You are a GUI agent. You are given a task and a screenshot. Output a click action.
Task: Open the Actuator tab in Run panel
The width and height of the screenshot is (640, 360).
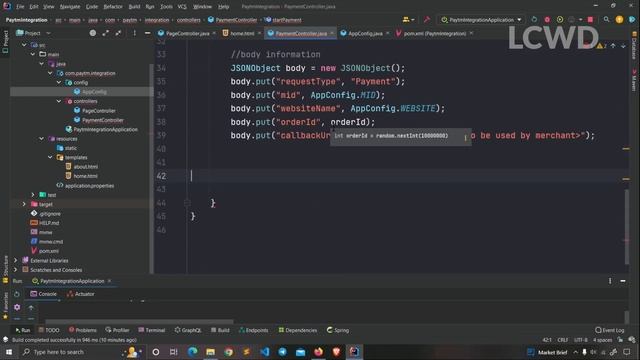[x=81, y=294]
